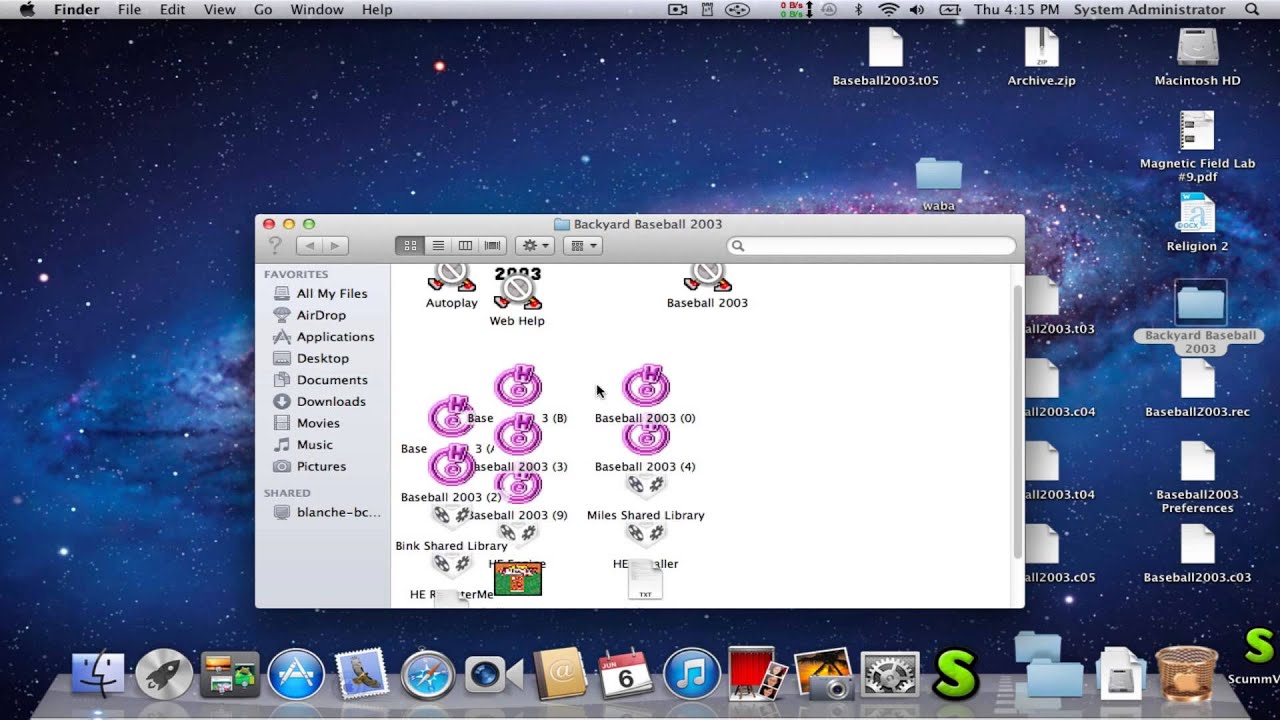The width and height of the screenshot is (1280, 720).
Task: Open the Action gear dropdown in Finder toolbar
Action: click(x=534, y=245)
